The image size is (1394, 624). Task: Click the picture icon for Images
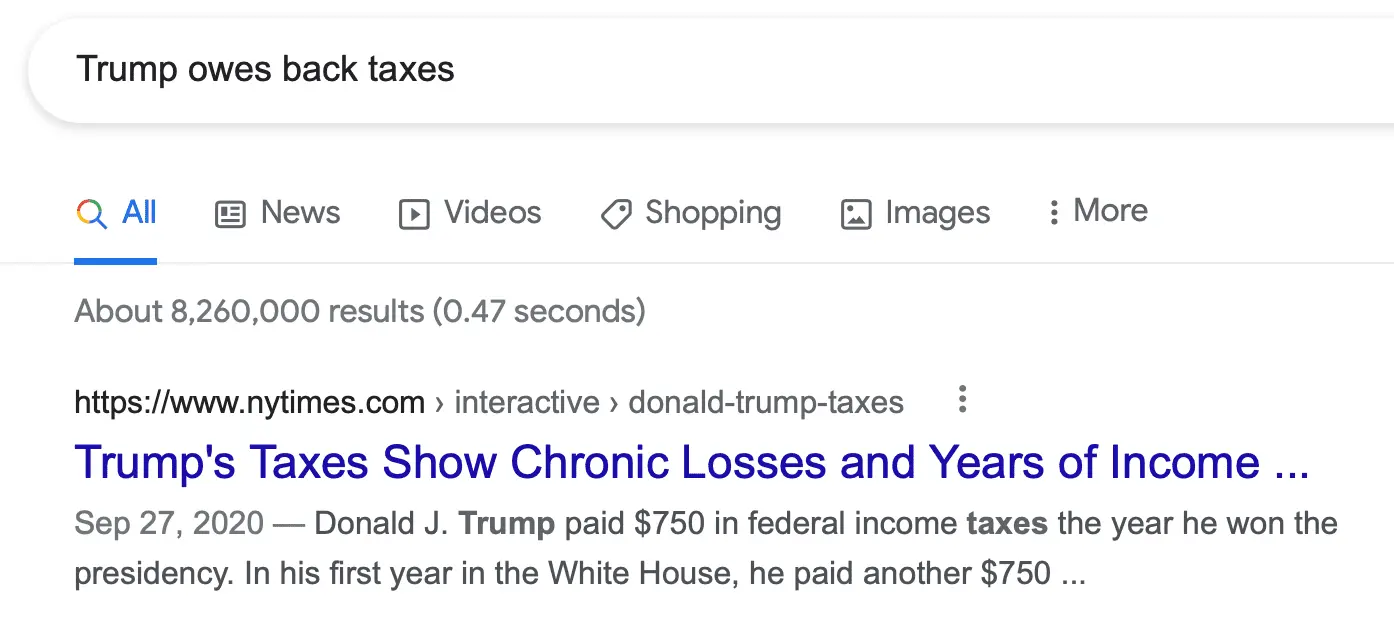(856, 214)
